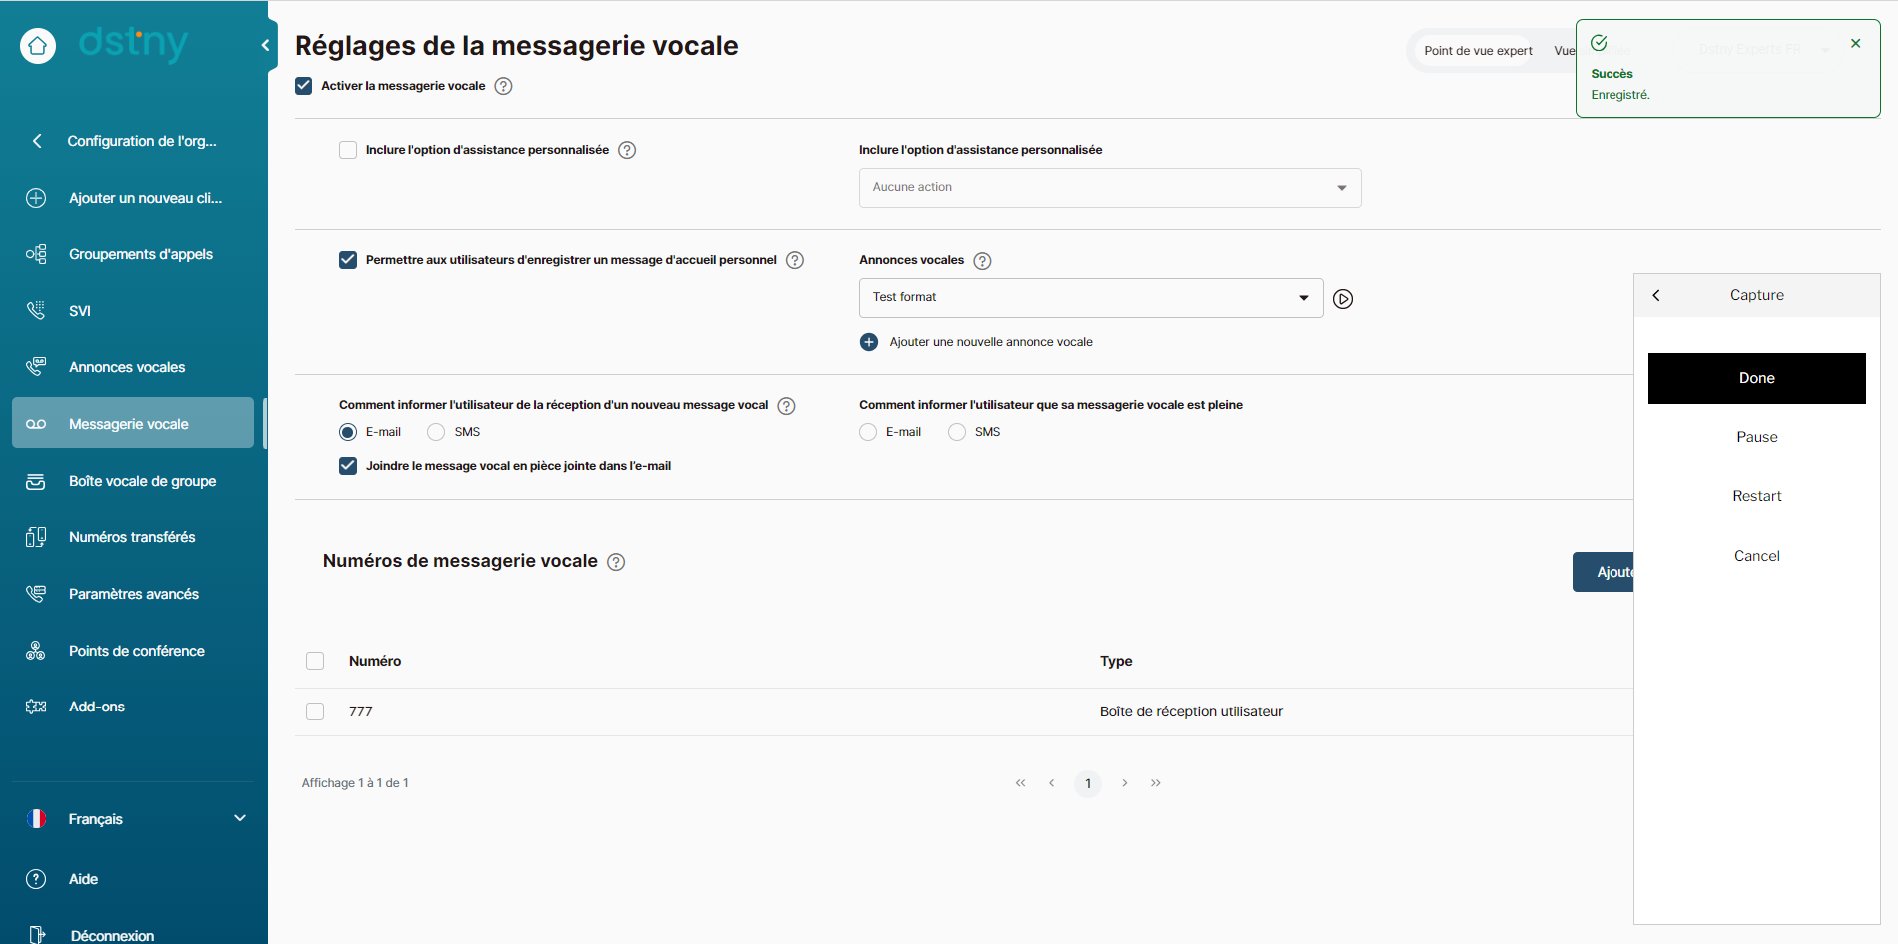Click the Done button in Capture panel
Screen dimensions: 1898x944
[x=1756, y=378]
